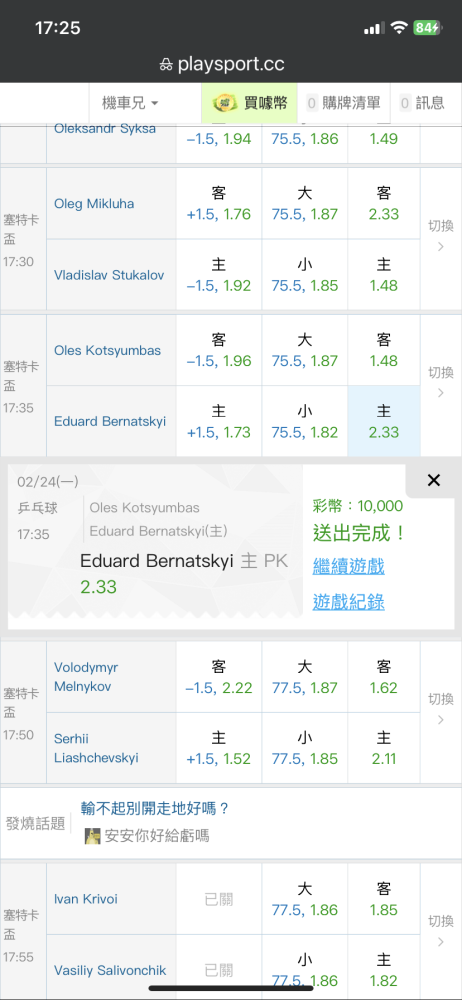Expand 切換 for the Mikluha vs Stukalov match
This screenshot has width=462, height=1000.
pos(440,236)
